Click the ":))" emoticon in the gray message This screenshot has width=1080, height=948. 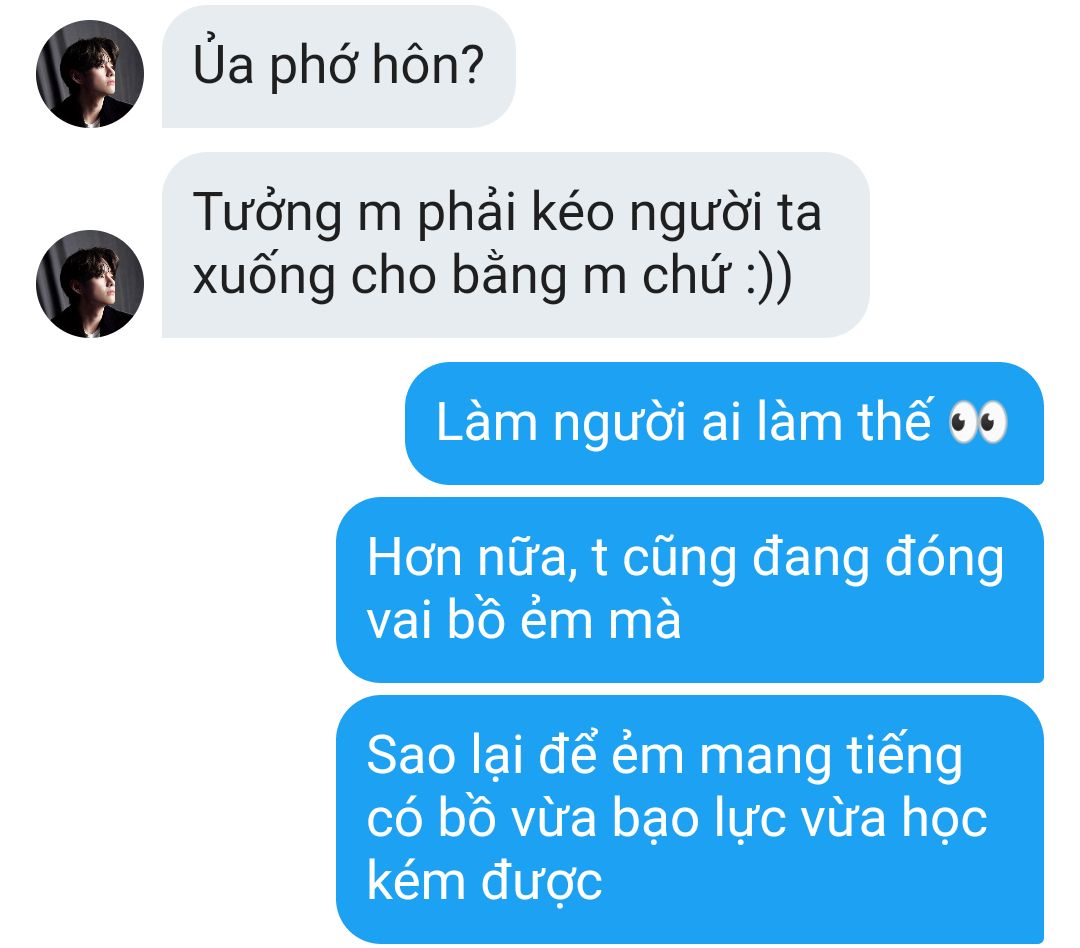(769, 277)
